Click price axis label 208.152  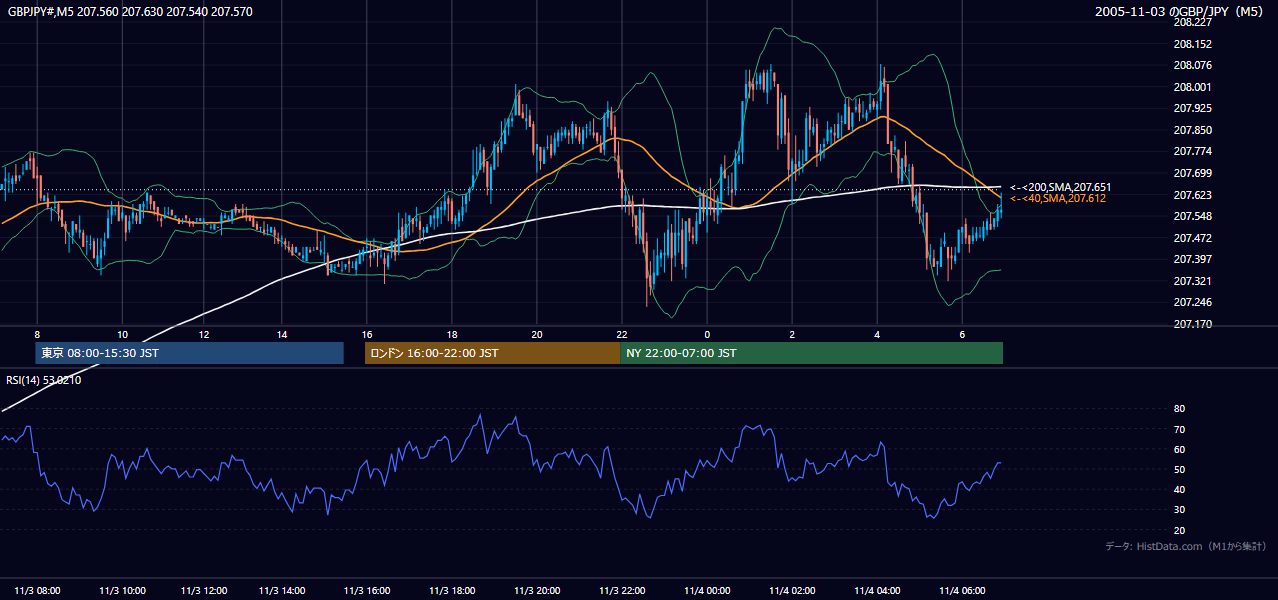[x=1192, y=44]
